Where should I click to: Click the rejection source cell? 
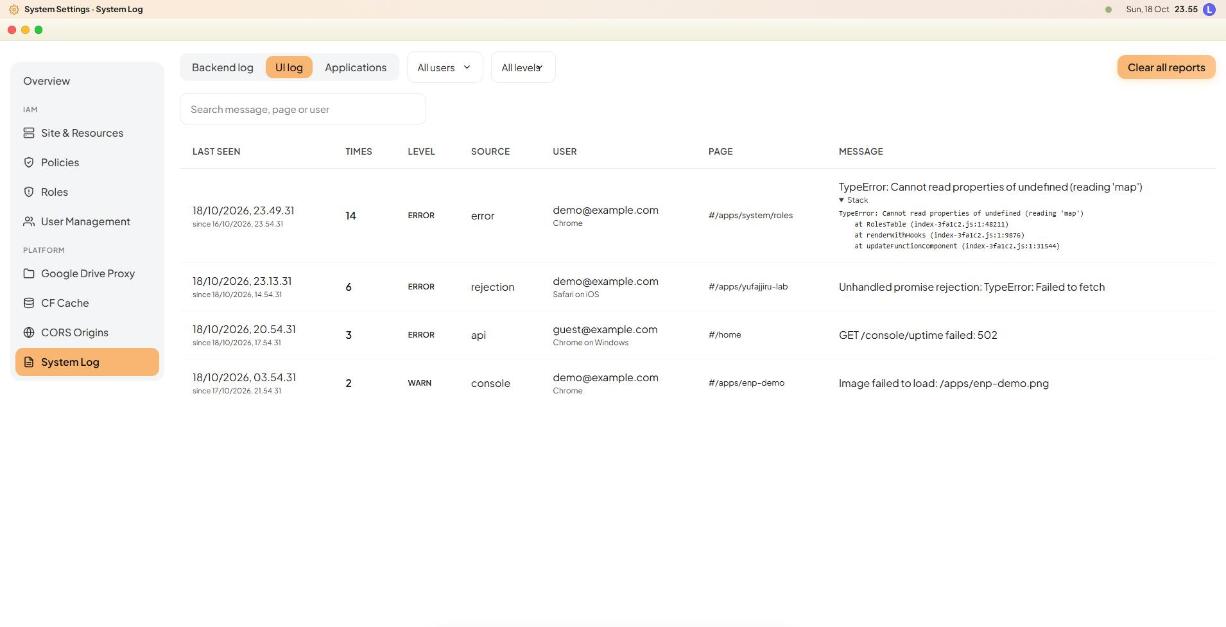(492, 287)
